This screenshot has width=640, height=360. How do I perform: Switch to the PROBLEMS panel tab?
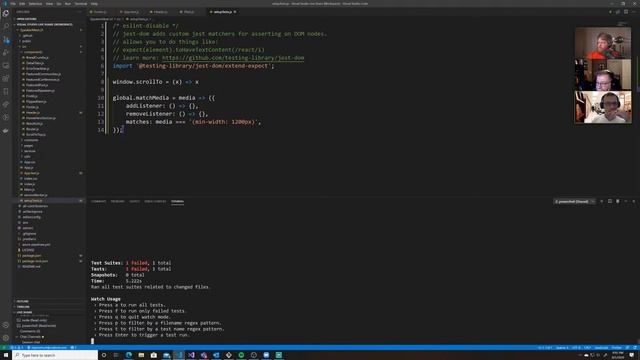pyautogui.click(x=118, y=201)
